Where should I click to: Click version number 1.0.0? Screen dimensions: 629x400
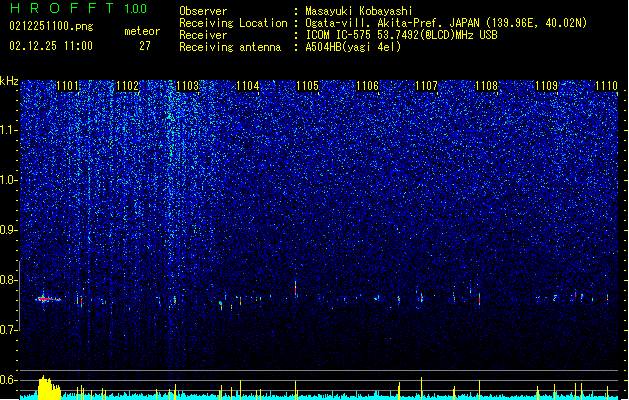136,9
